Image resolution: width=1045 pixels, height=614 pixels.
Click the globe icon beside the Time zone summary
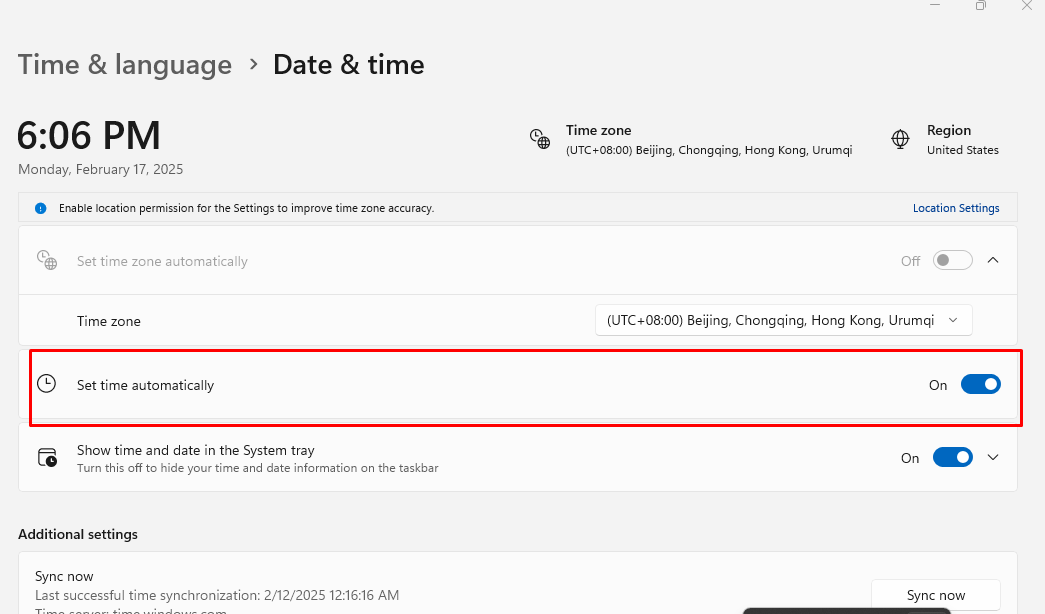[x=540, y=139]
